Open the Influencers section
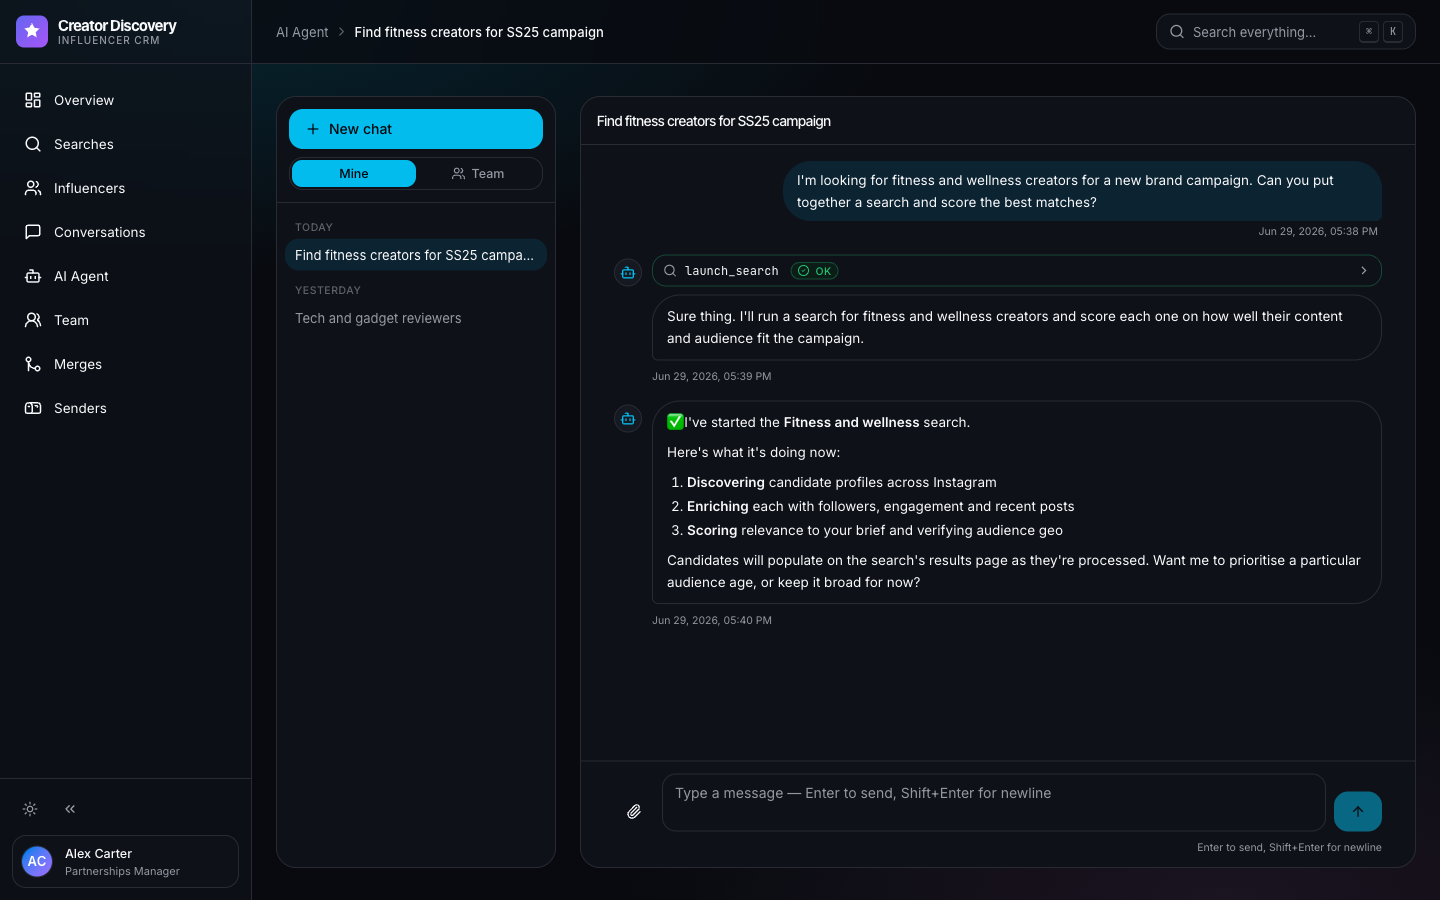The width and height of the screenshot is (1440, 900). point(125,188)
